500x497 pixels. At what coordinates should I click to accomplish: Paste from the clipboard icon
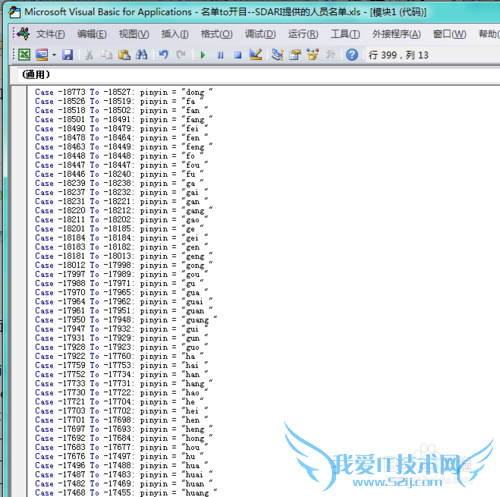point(124,55)
